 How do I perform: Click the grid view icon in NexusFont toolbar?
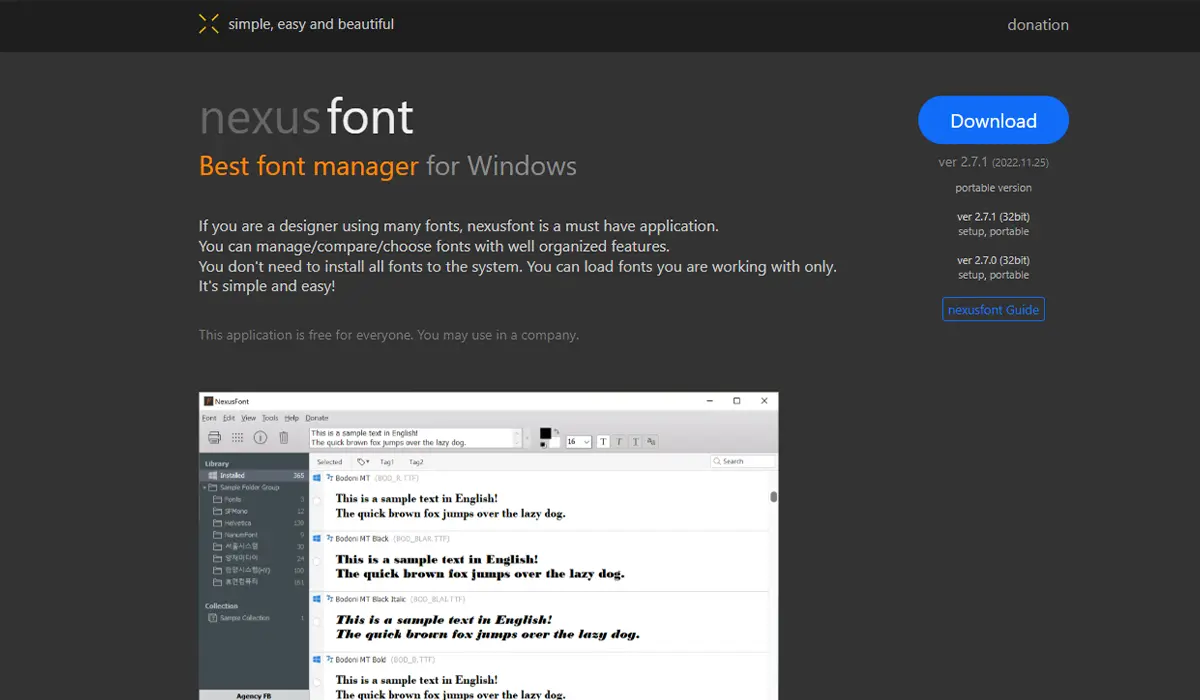point(237,437)
